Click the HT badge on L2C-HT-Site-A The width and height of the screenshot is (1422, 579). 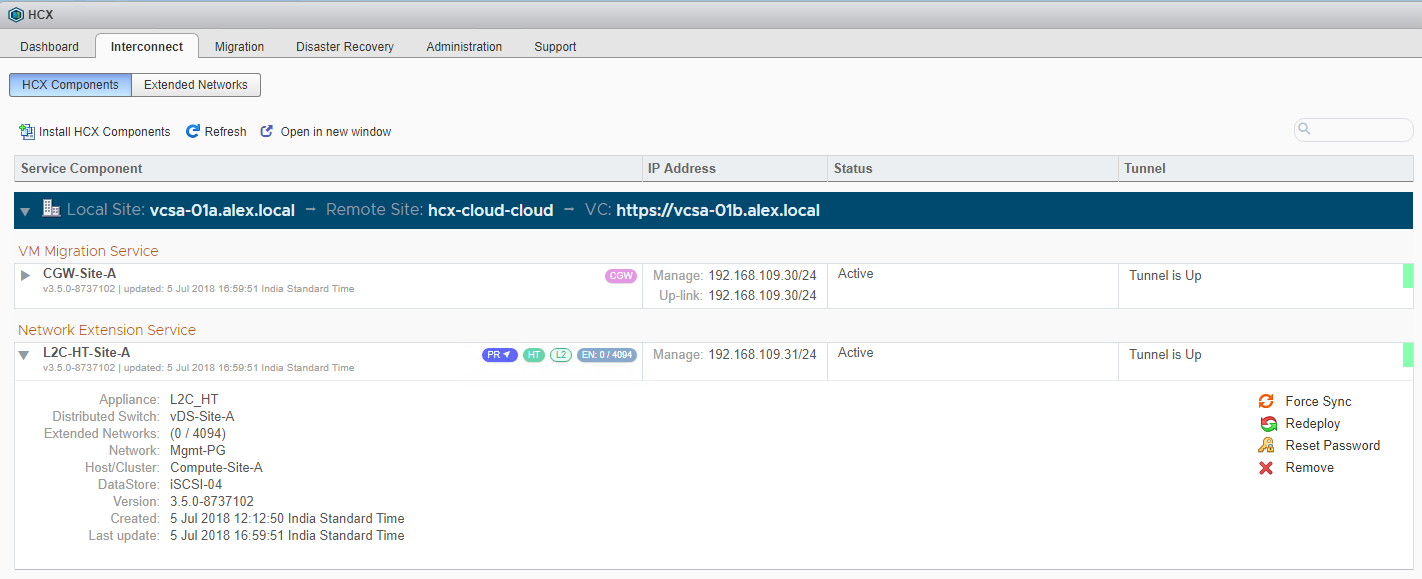tap(534, 355)
